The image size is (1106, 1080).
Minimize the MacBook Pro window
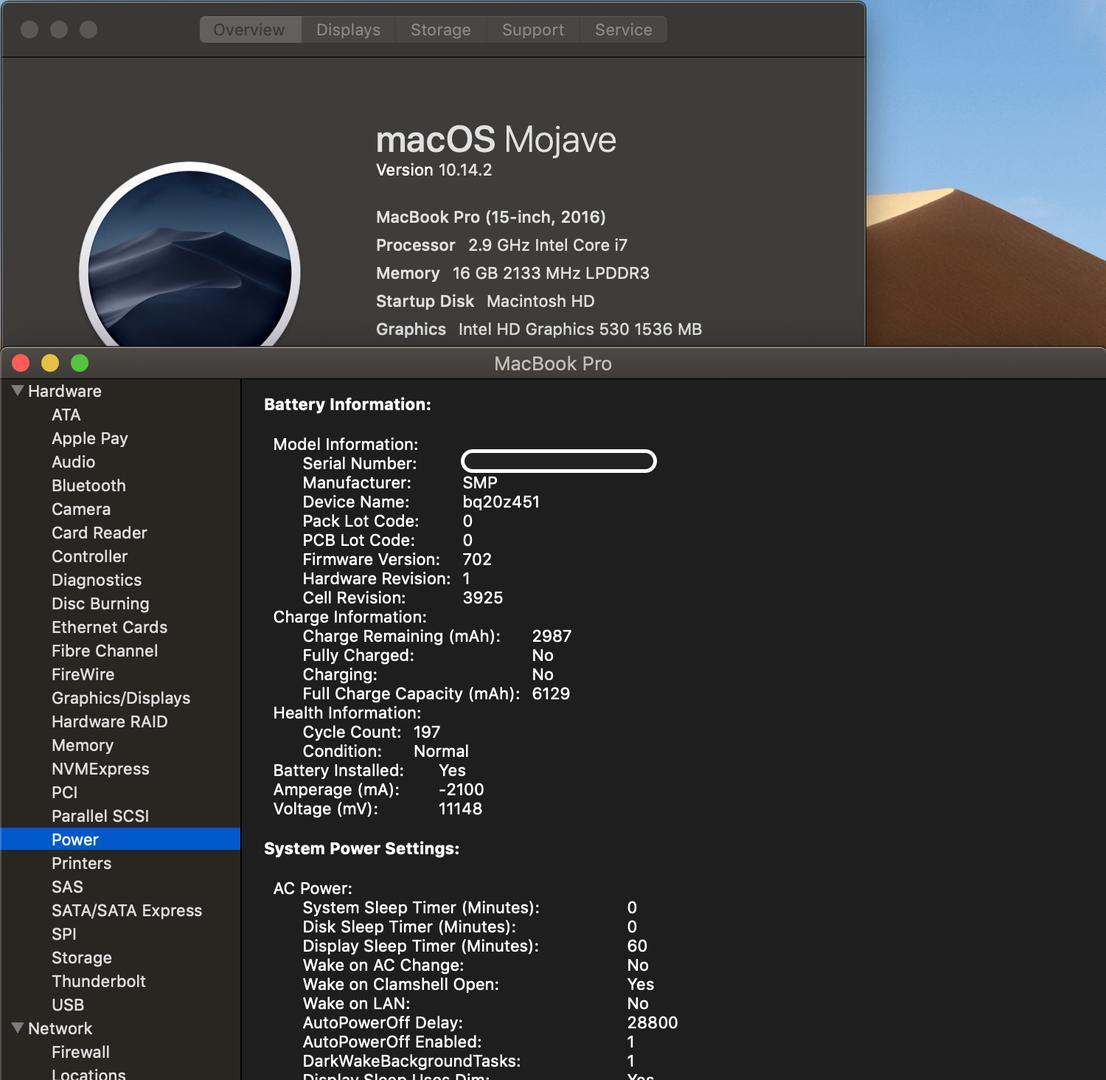pyautogui.click(x=50, y=363)
